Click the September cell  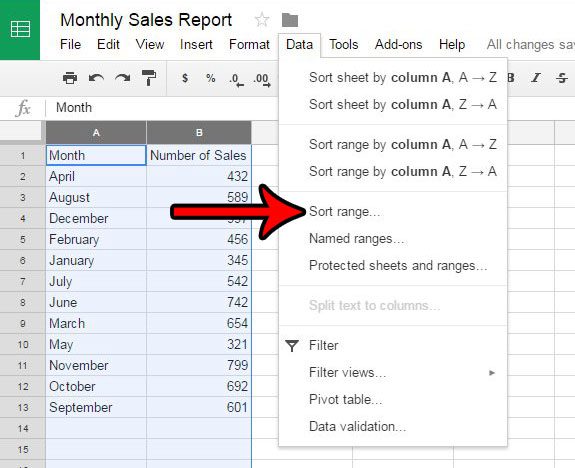pos(96,407)
